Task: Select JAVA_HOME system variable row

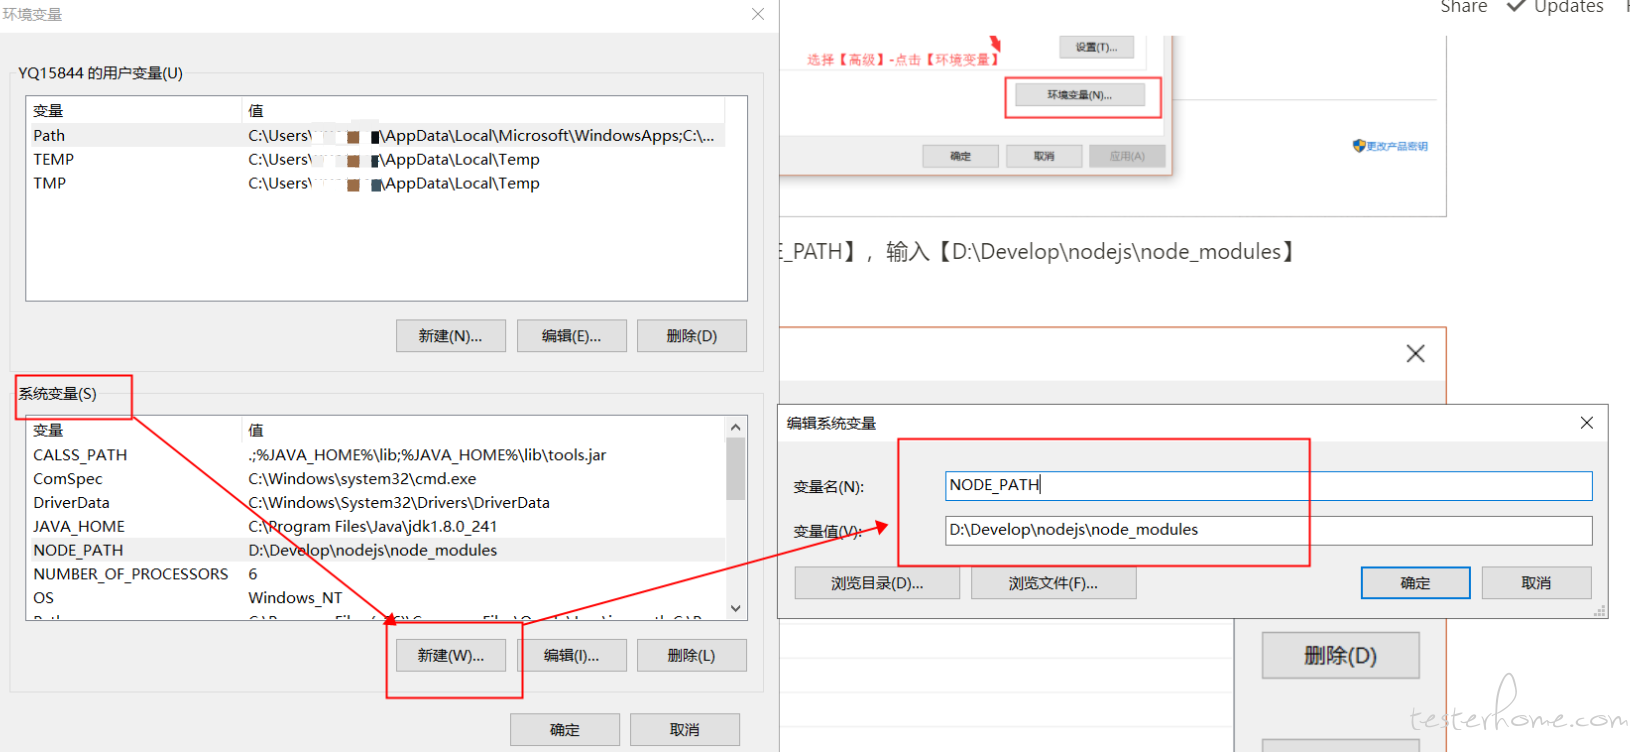Action: coord(376,527)
